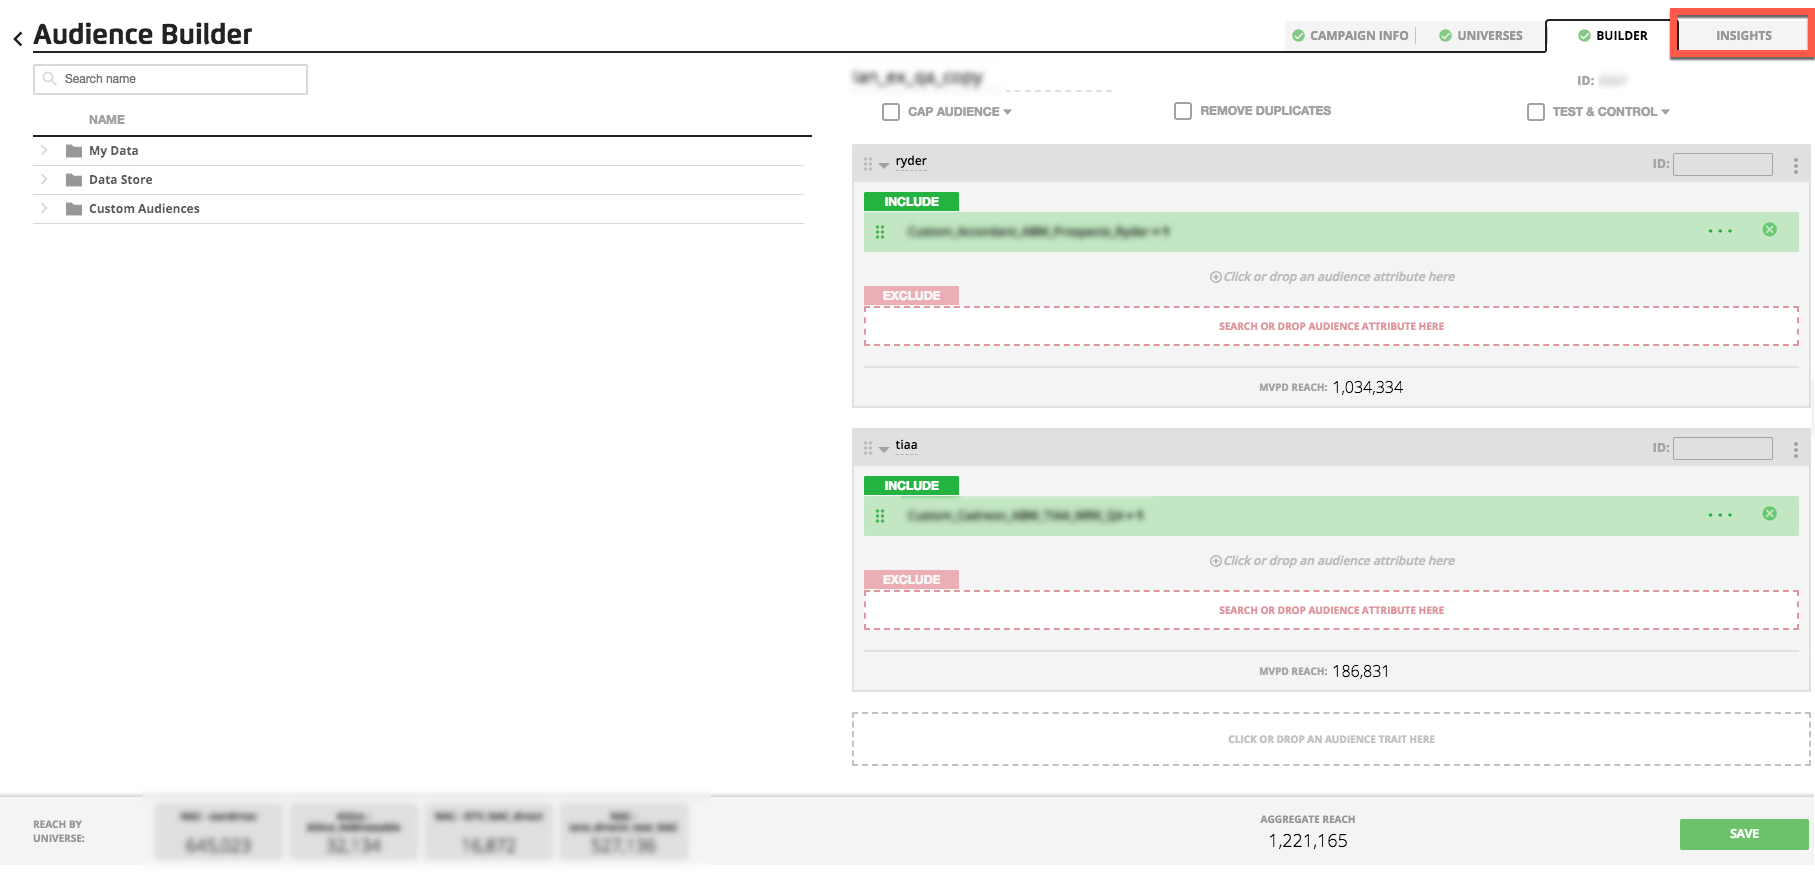The image size is (1815, 879).
Task: Click the tiaa segment name
Action: pyautogui.click(x=906, y=445)
